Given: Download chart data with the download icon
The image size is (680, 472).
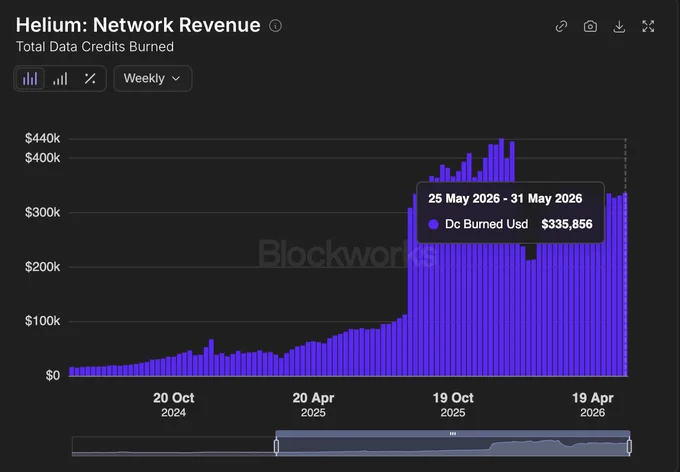Looking at the screenshot, I should point(619,26).
